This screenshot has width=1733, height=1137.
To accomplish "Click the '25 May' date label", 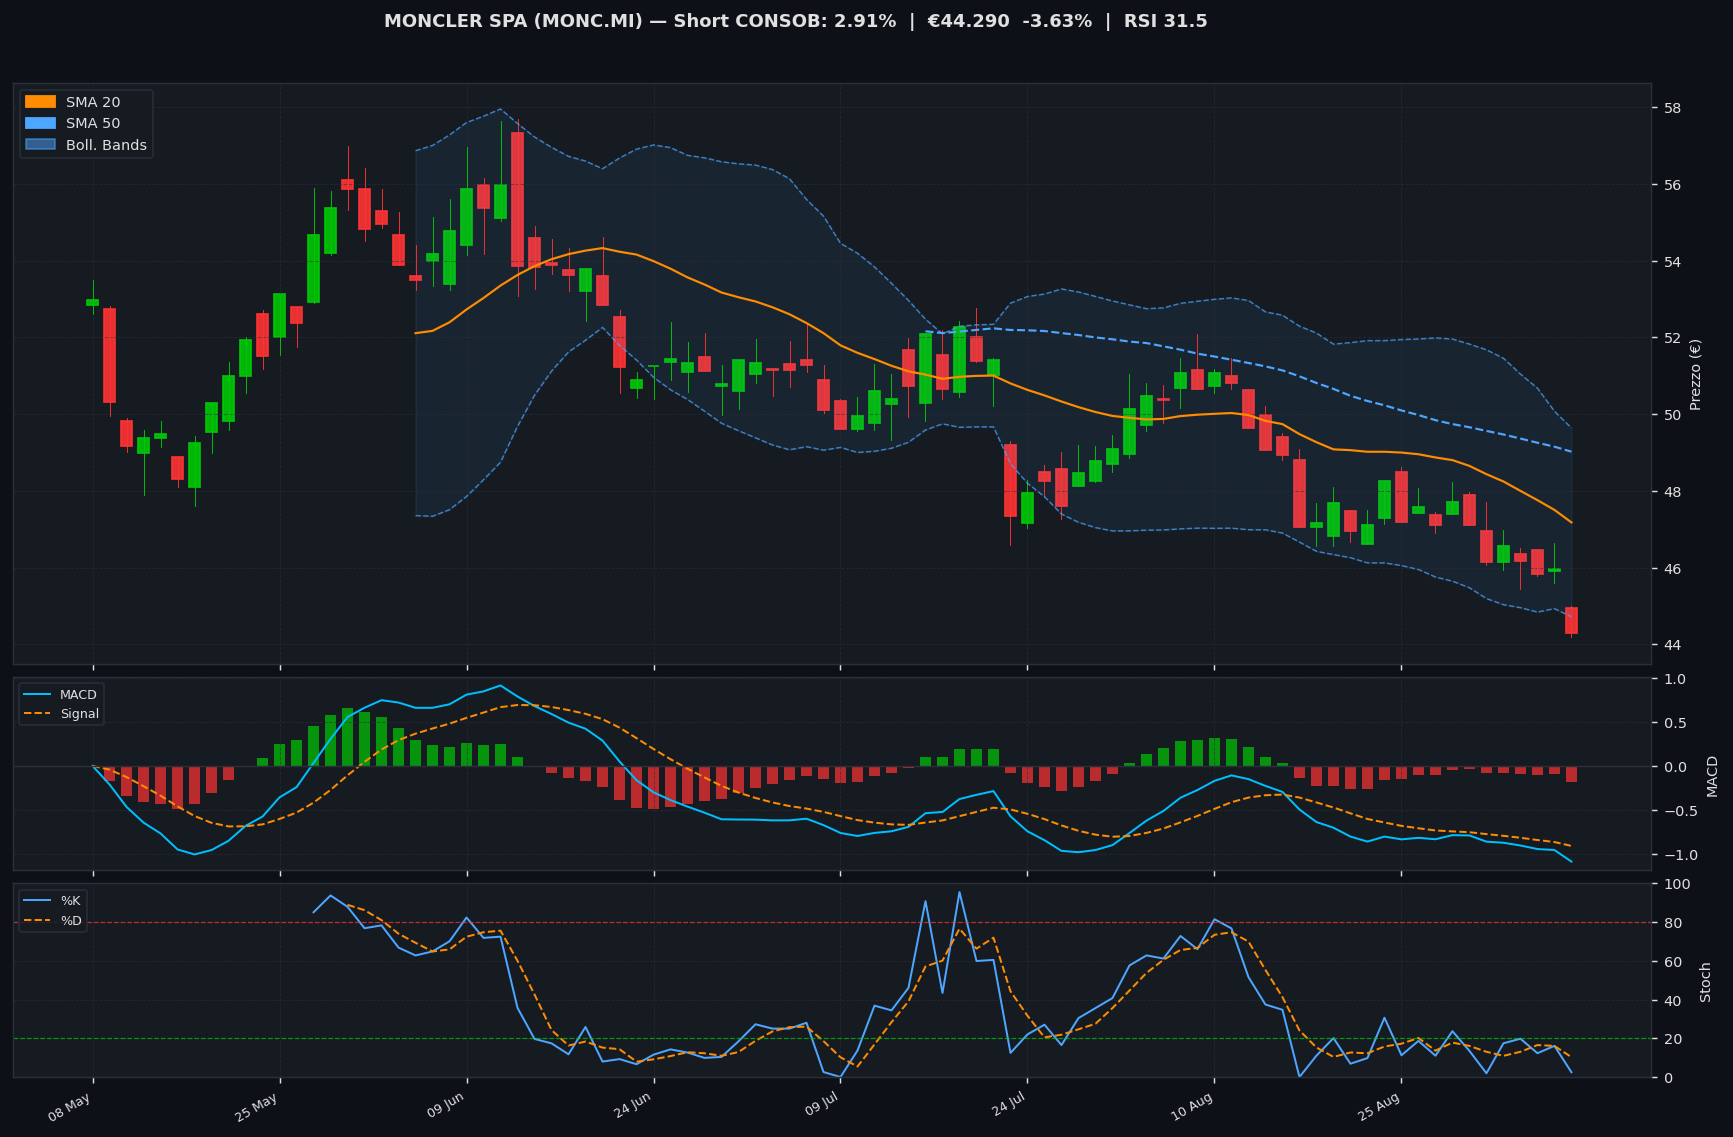I will click(x=257, y=1107).
